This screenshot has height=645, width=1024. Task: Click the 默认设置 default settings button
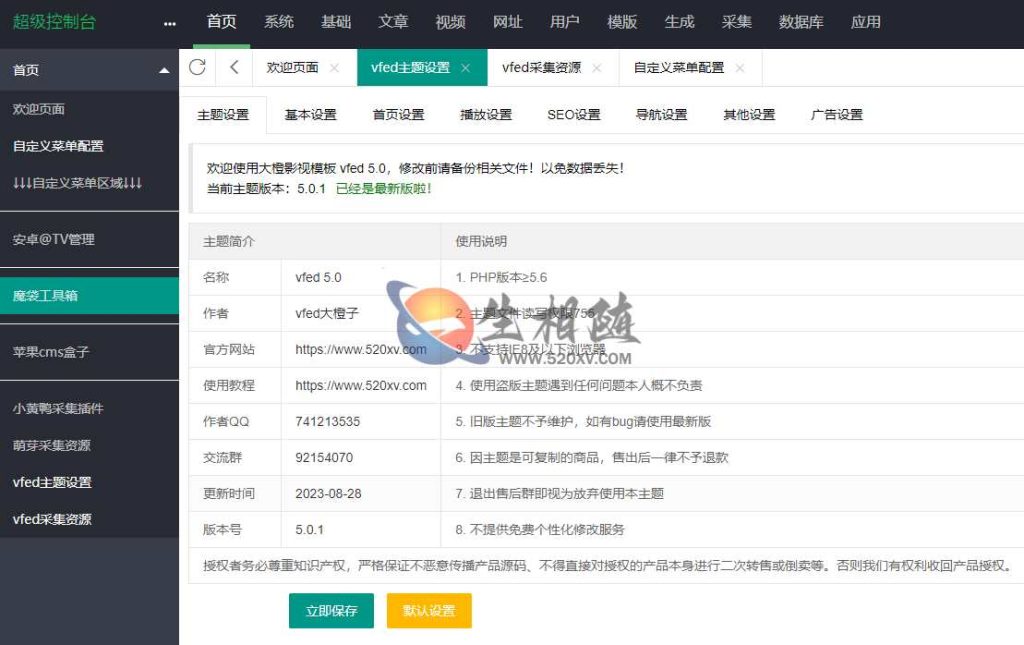point(428,611)
